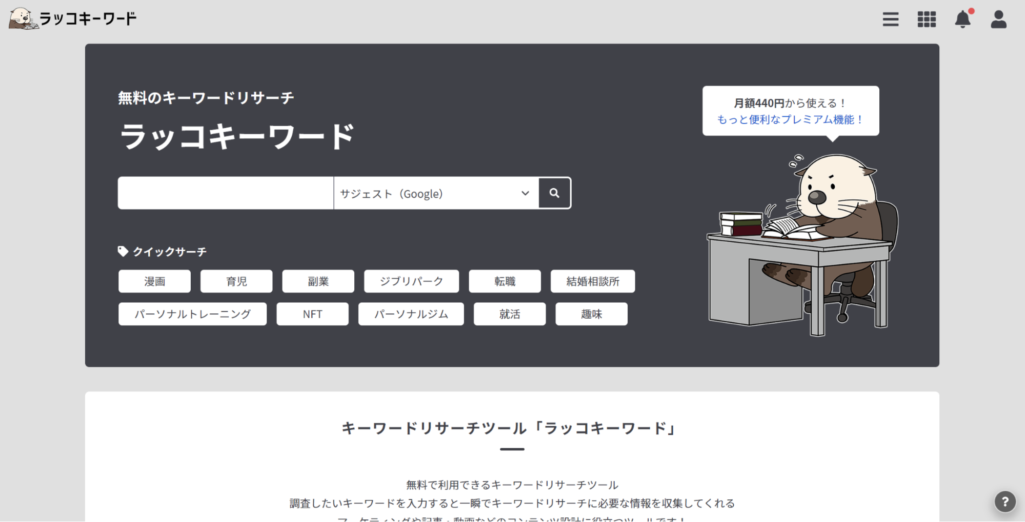Click the otter at desk illustration
This screenshot has height=522, width=1025.
point(805,240)
